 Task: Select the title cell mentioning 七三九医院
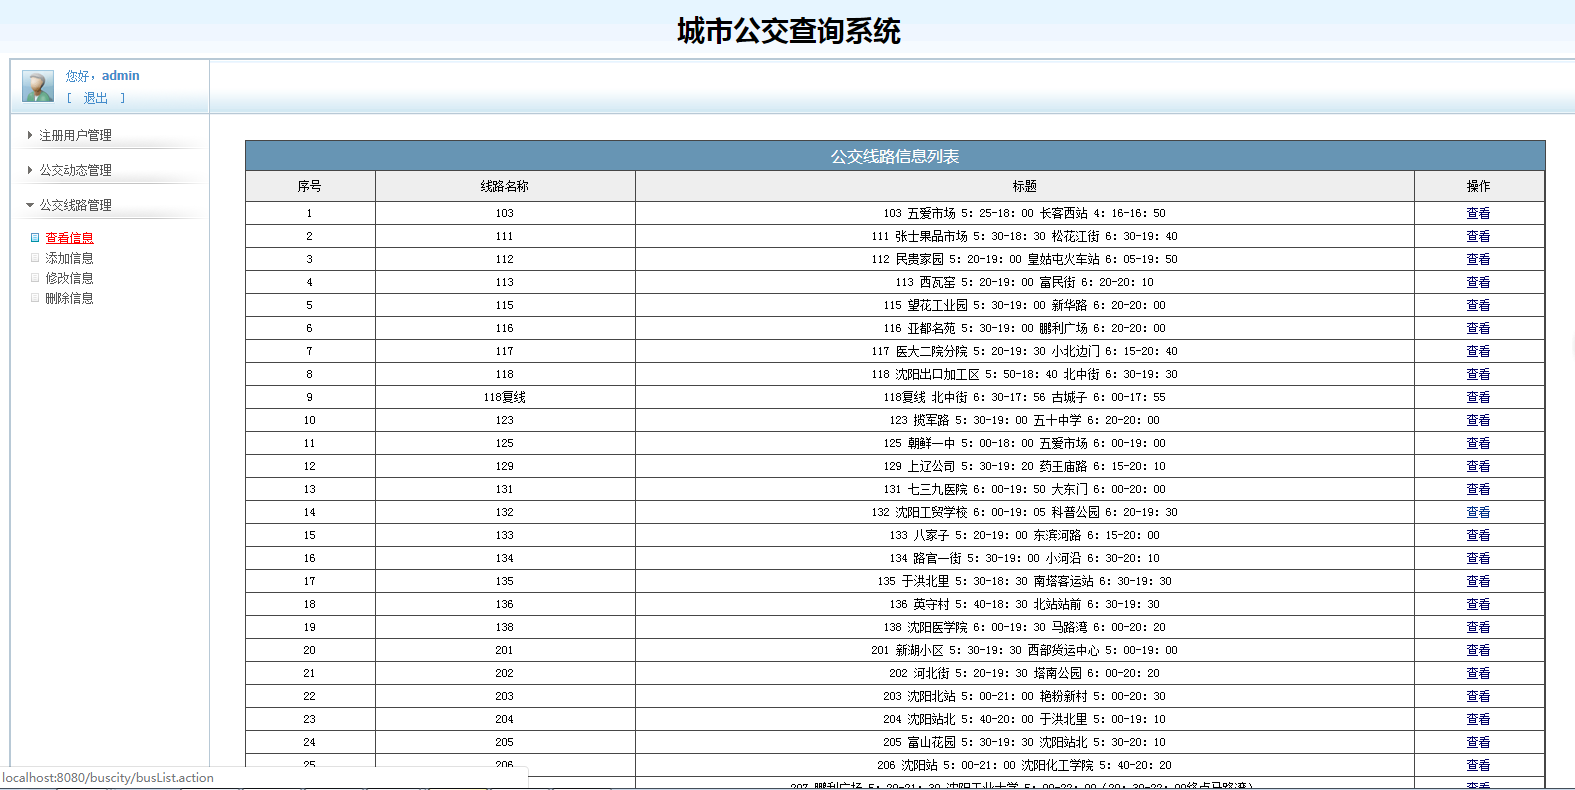[x=1025, y=489]
